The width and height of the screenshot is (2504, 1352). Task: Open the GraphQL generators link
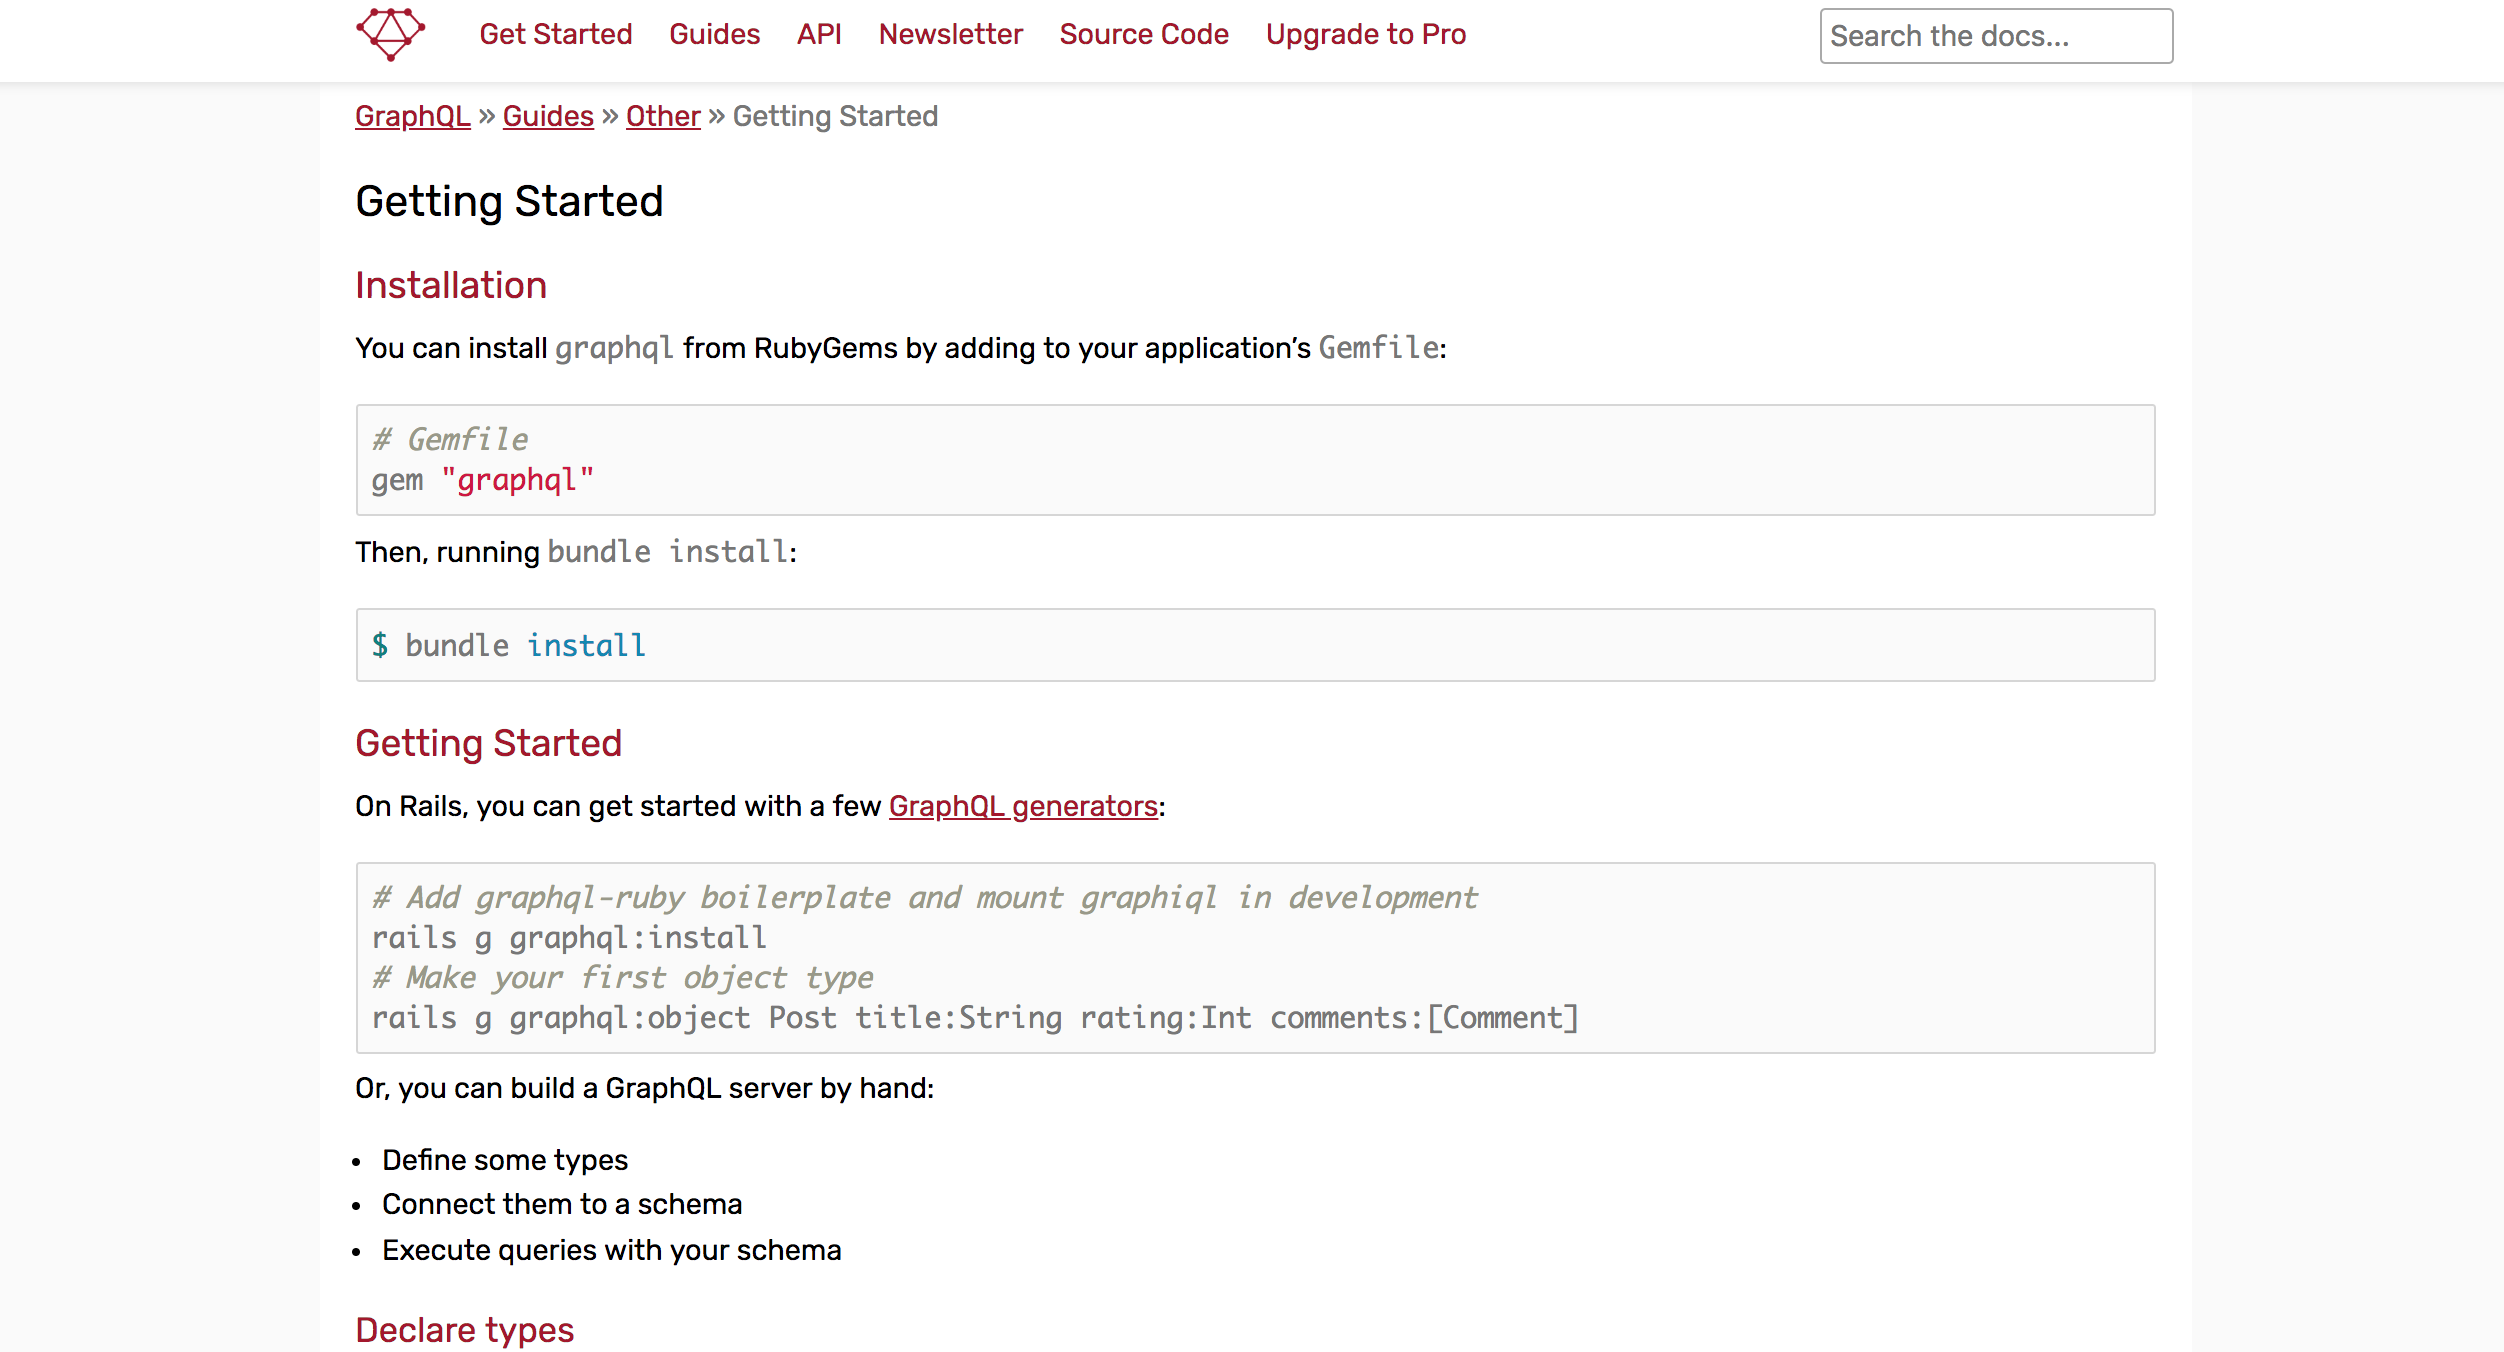1023,806
